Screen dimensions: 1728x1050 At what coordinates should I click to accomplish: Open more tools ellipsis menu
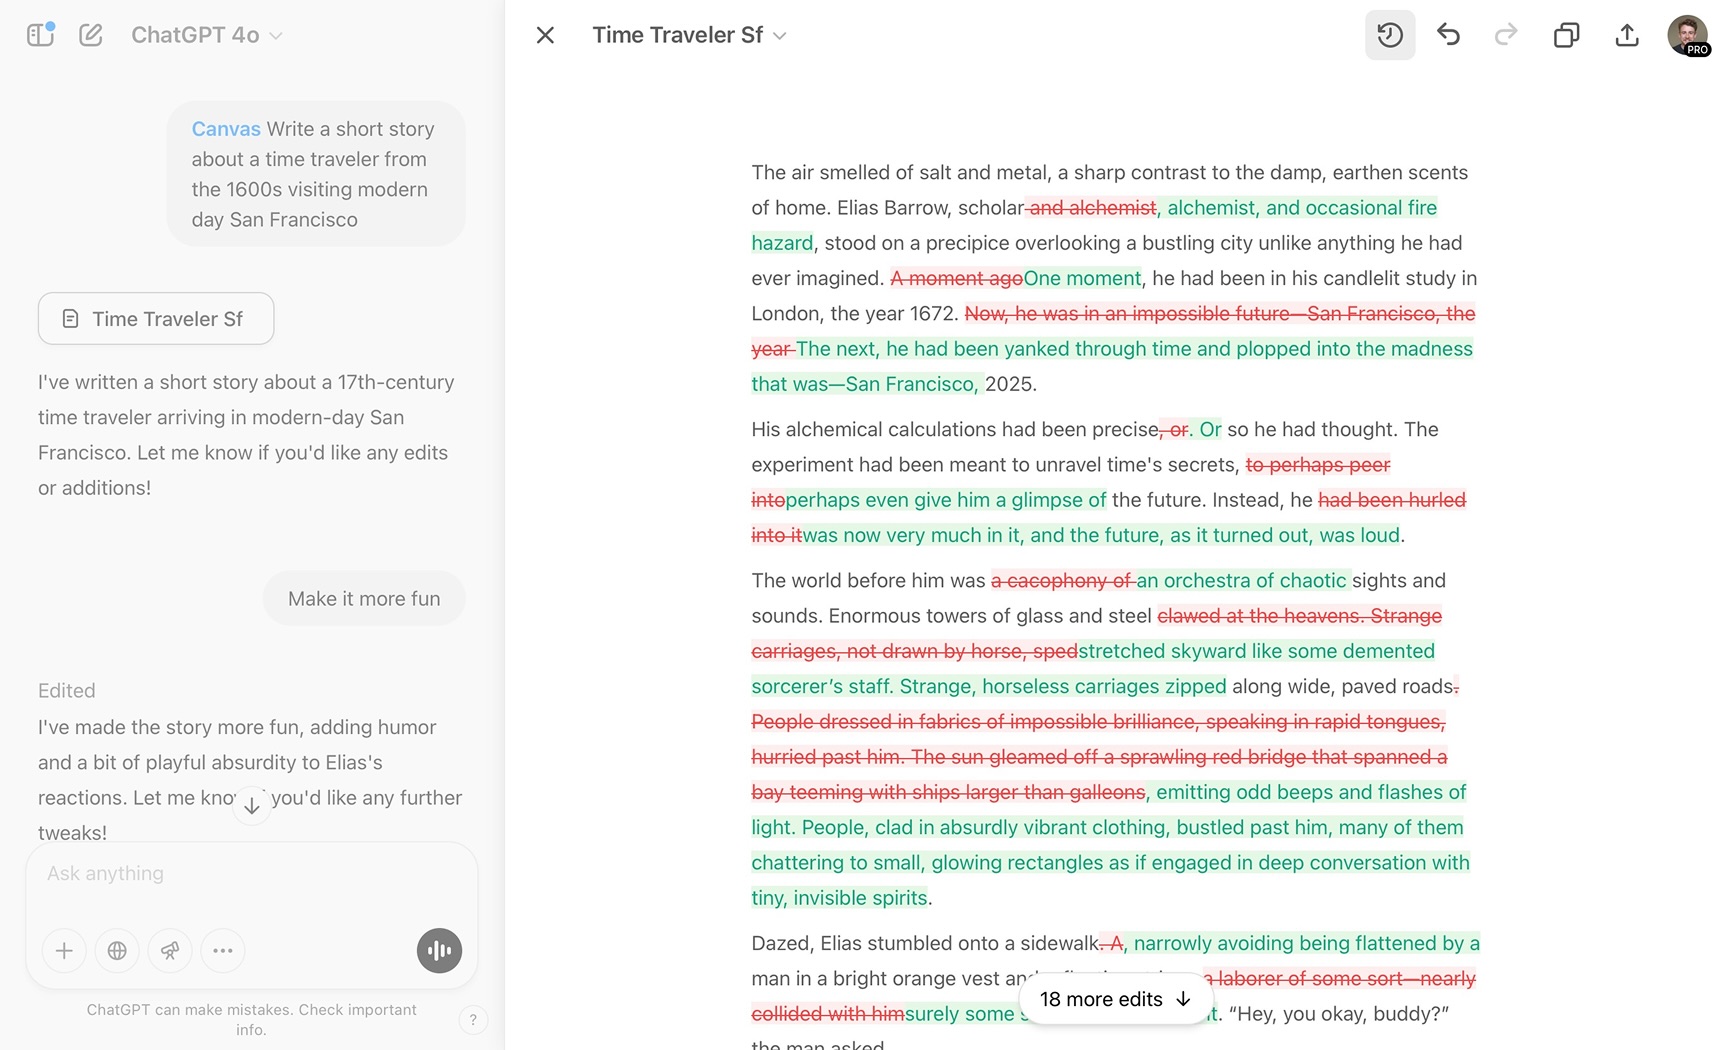point(223,951)
